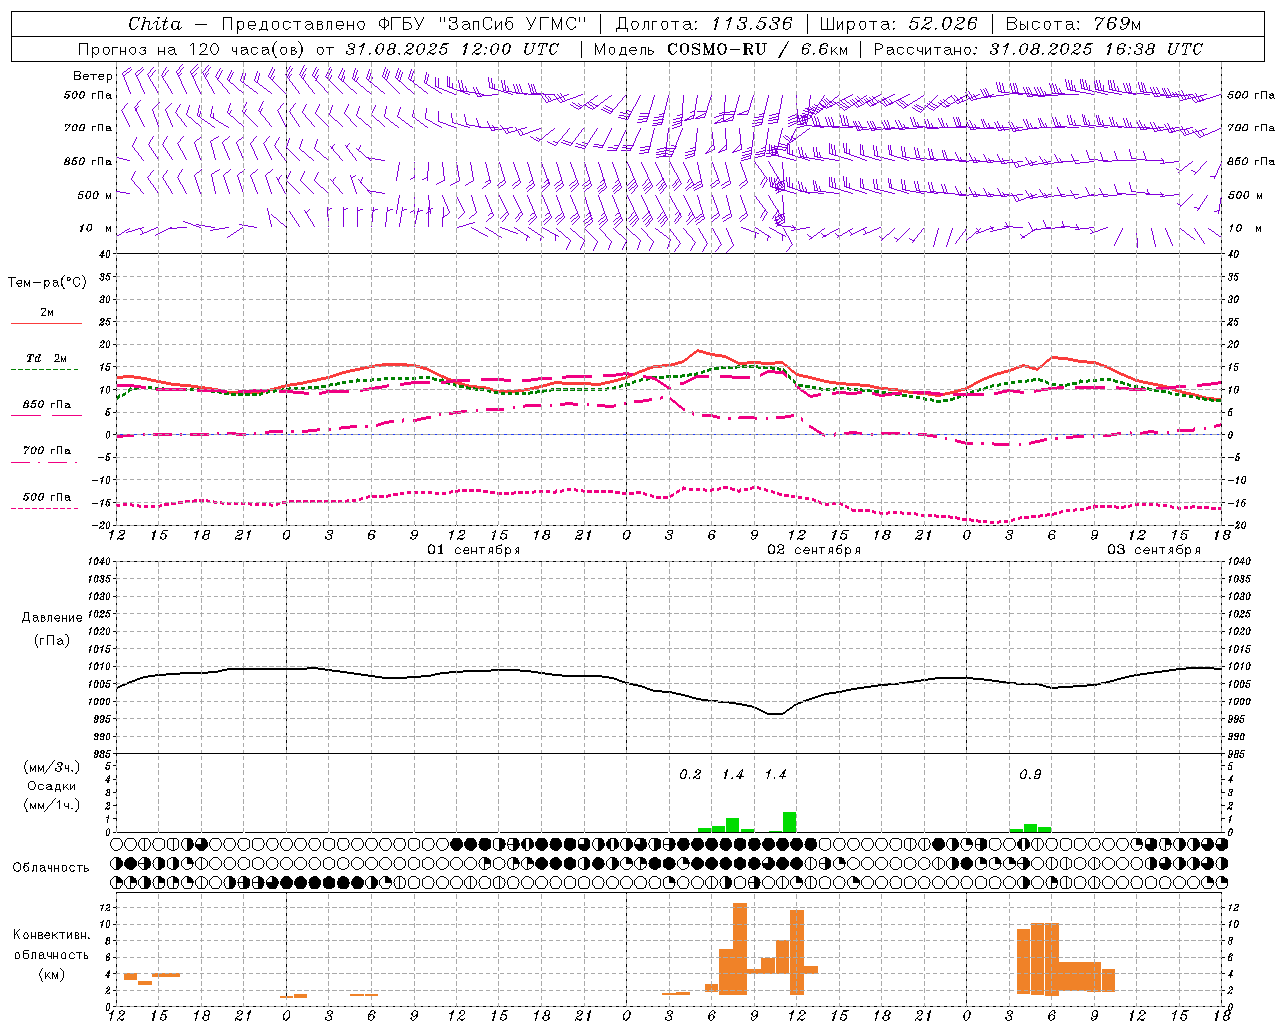Click the "0.2" three-hour precipitation value
Image resolution: width=1280 pixels, height=1024 pixels.
(690, 775)
